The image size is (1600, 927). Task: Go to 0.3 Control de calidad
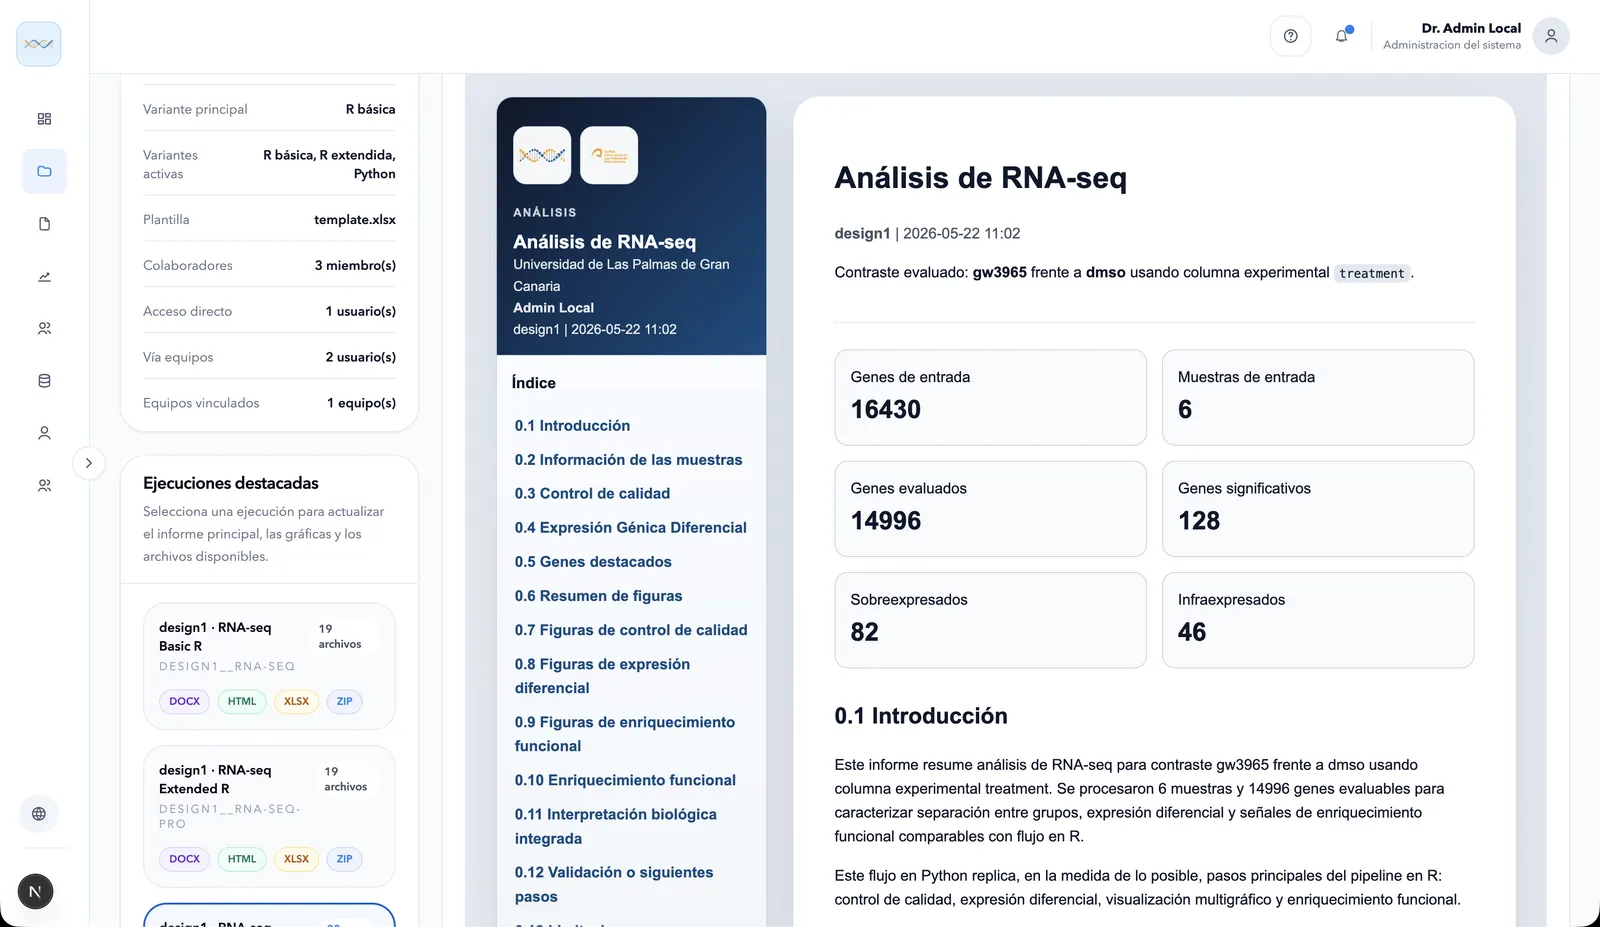(592, 494)
